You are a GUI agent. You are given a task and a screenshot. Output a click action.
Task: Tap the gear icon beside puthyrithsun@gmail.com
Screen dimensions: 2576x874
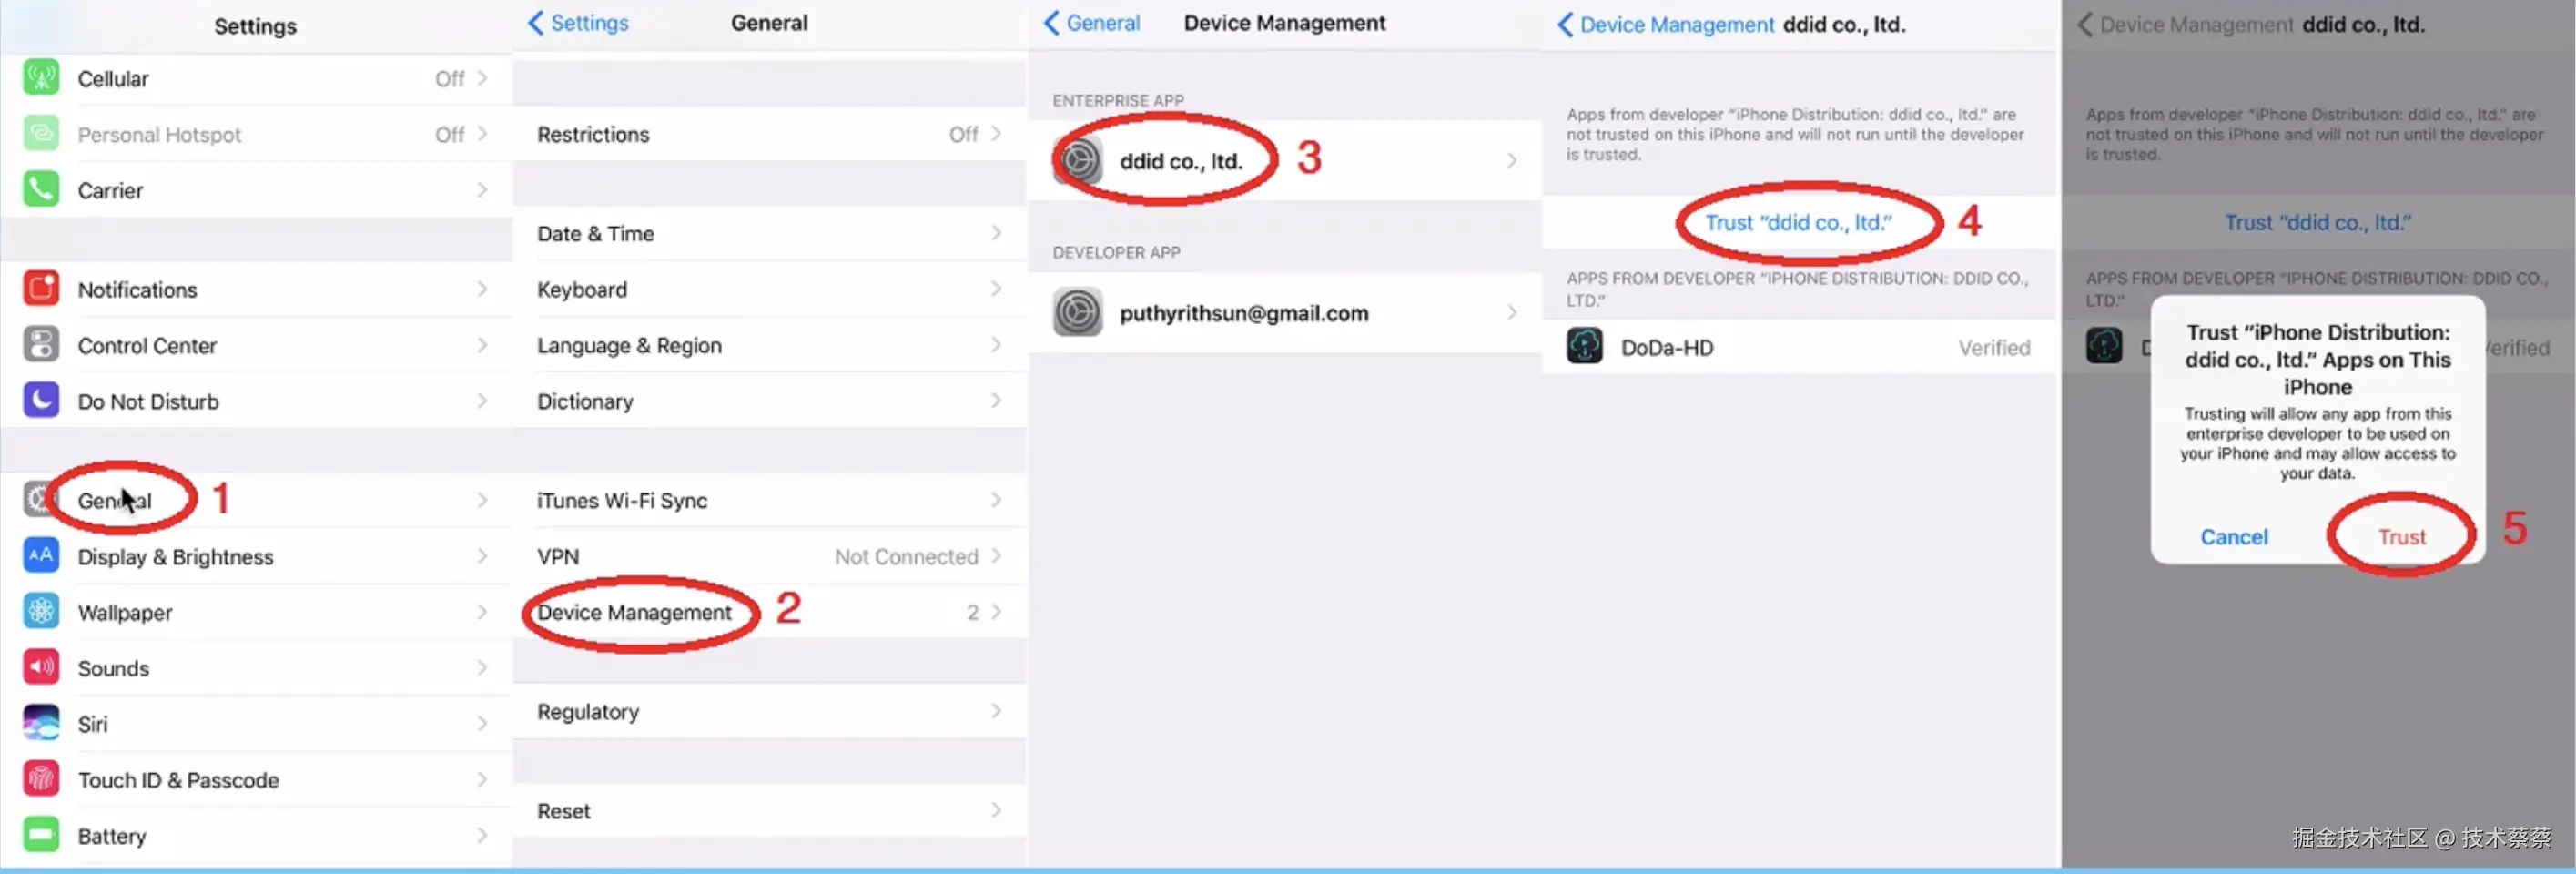(x=1078, y=312)
